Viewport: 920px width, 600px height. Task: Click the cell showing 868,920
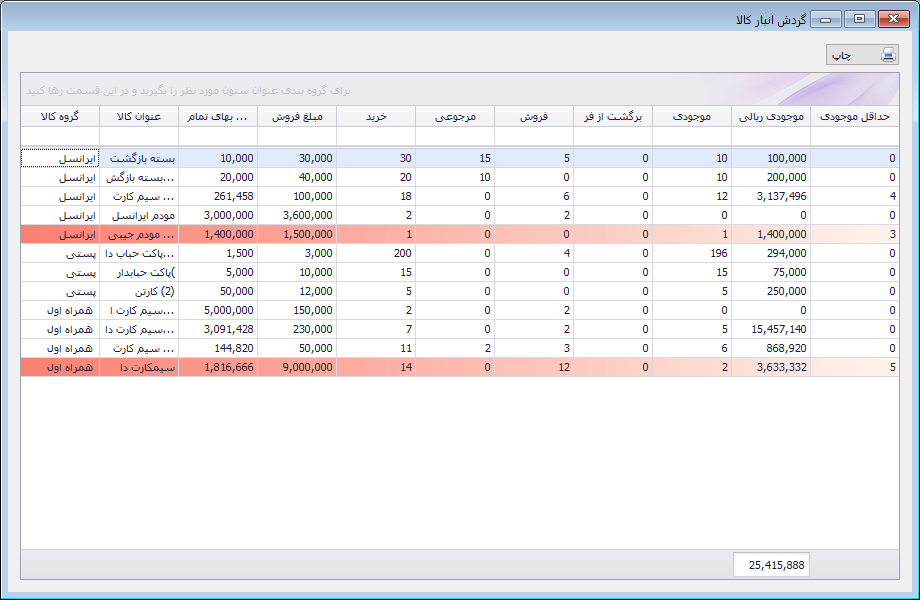(x=771, y=348)
